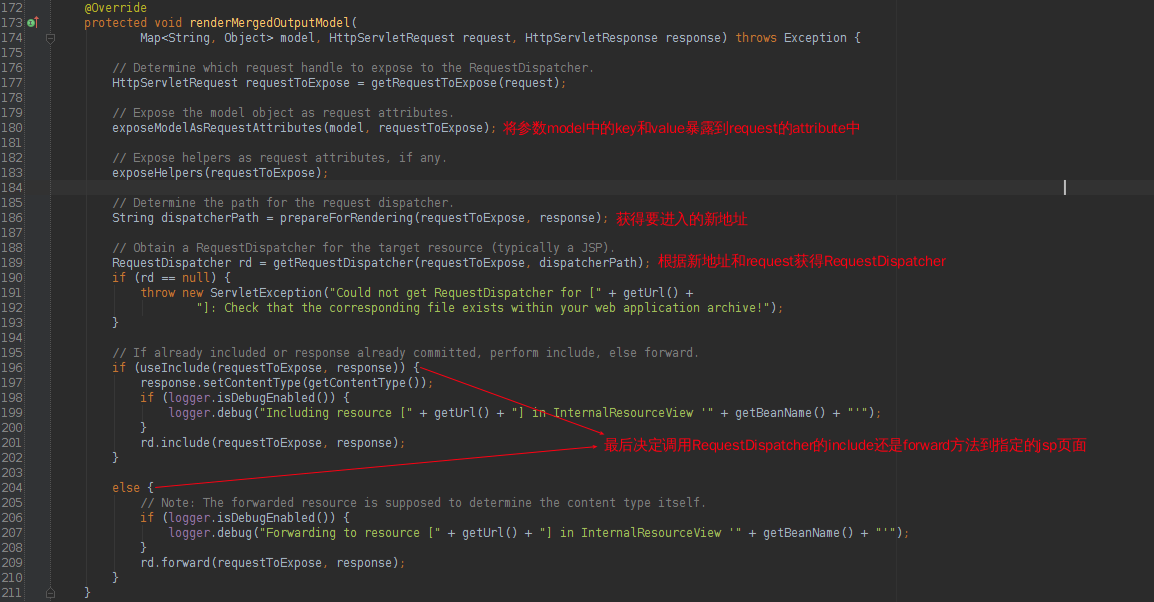Click the implements-method gutter icon at line 173
Screen dimensions: 1154x602
[32, 23]
